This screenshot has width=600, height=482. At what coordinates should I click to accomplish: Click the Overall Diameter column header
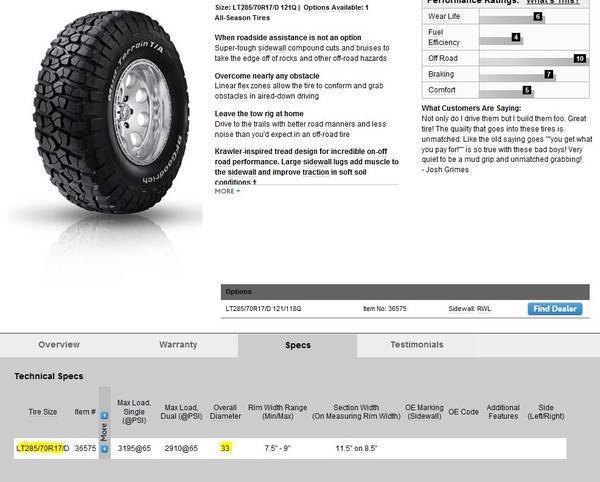coord(225,412)
